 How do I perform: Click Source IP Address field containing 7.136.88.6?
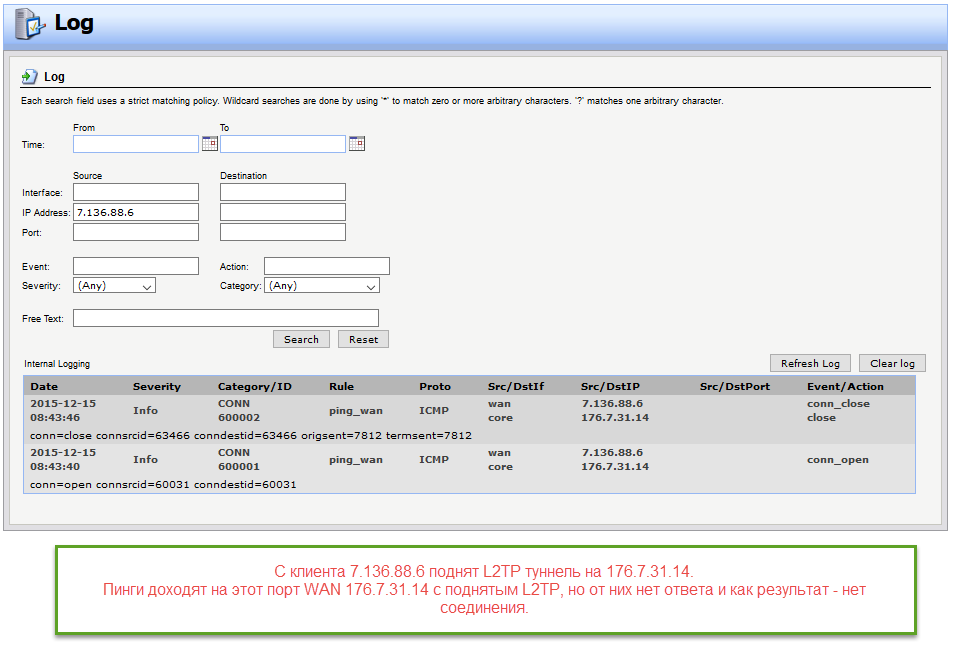(136, 212)
